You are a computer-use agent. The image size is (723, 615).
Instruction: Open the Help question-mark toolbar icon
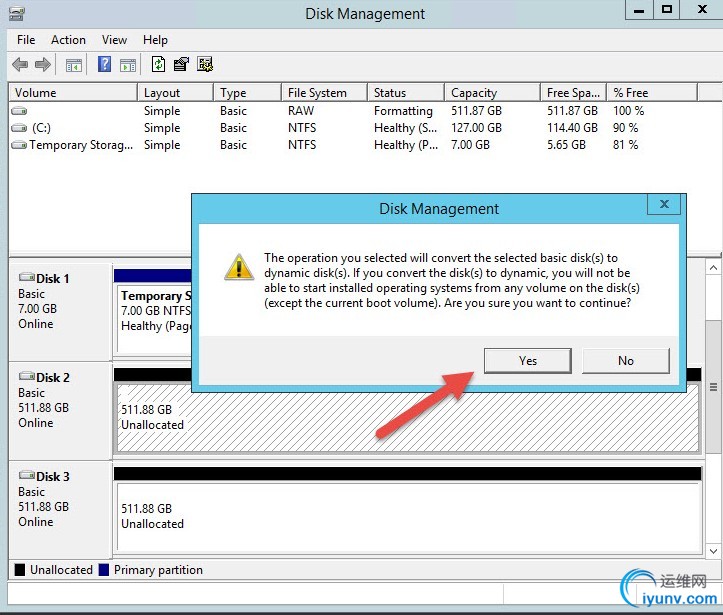tap(105, 64)
